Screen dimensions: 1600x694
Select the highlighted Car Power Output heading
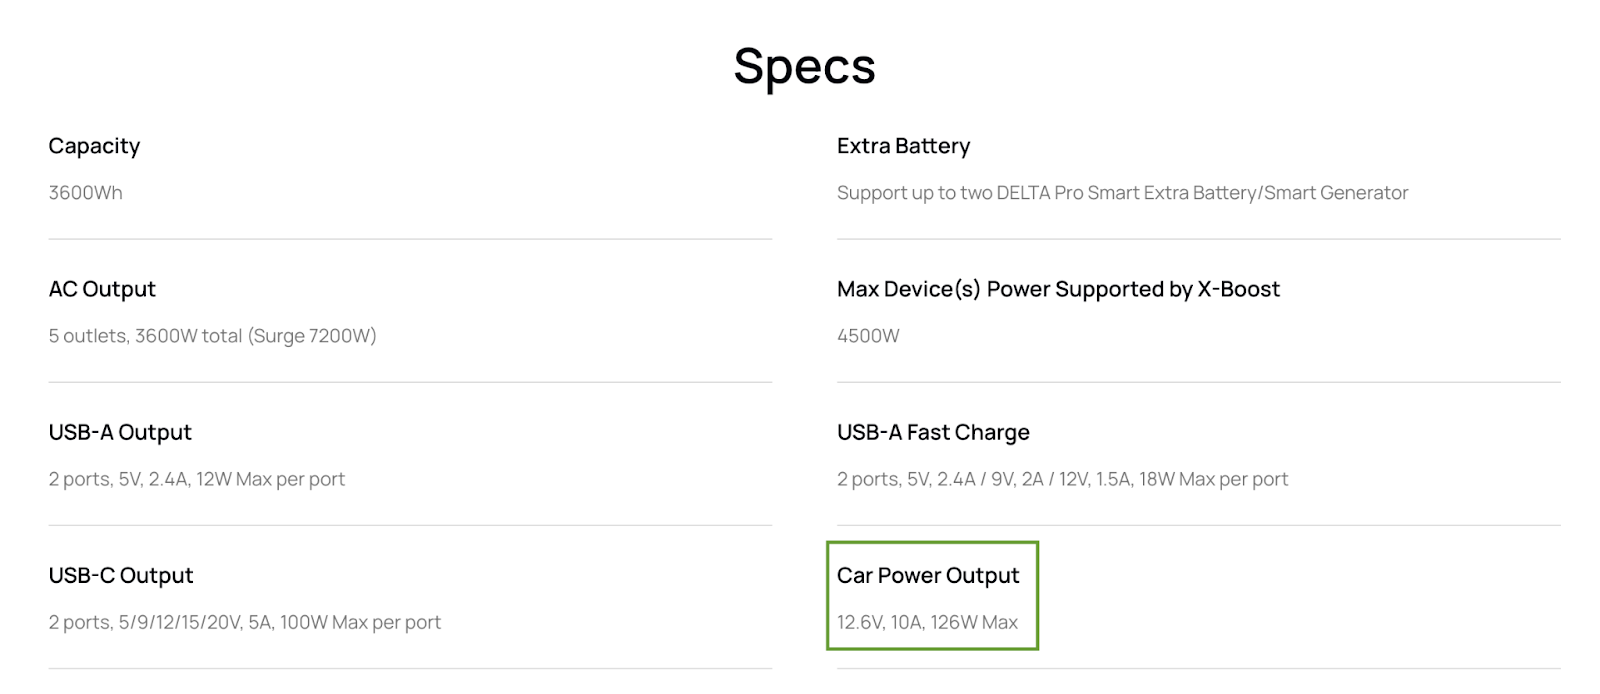tap(928, 575)
